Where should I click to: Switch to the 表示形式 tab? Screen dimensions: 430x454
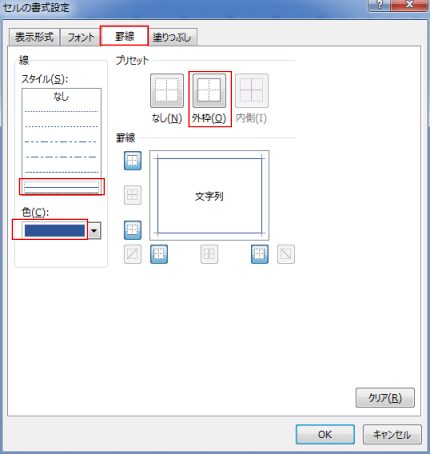pos(34,37)
